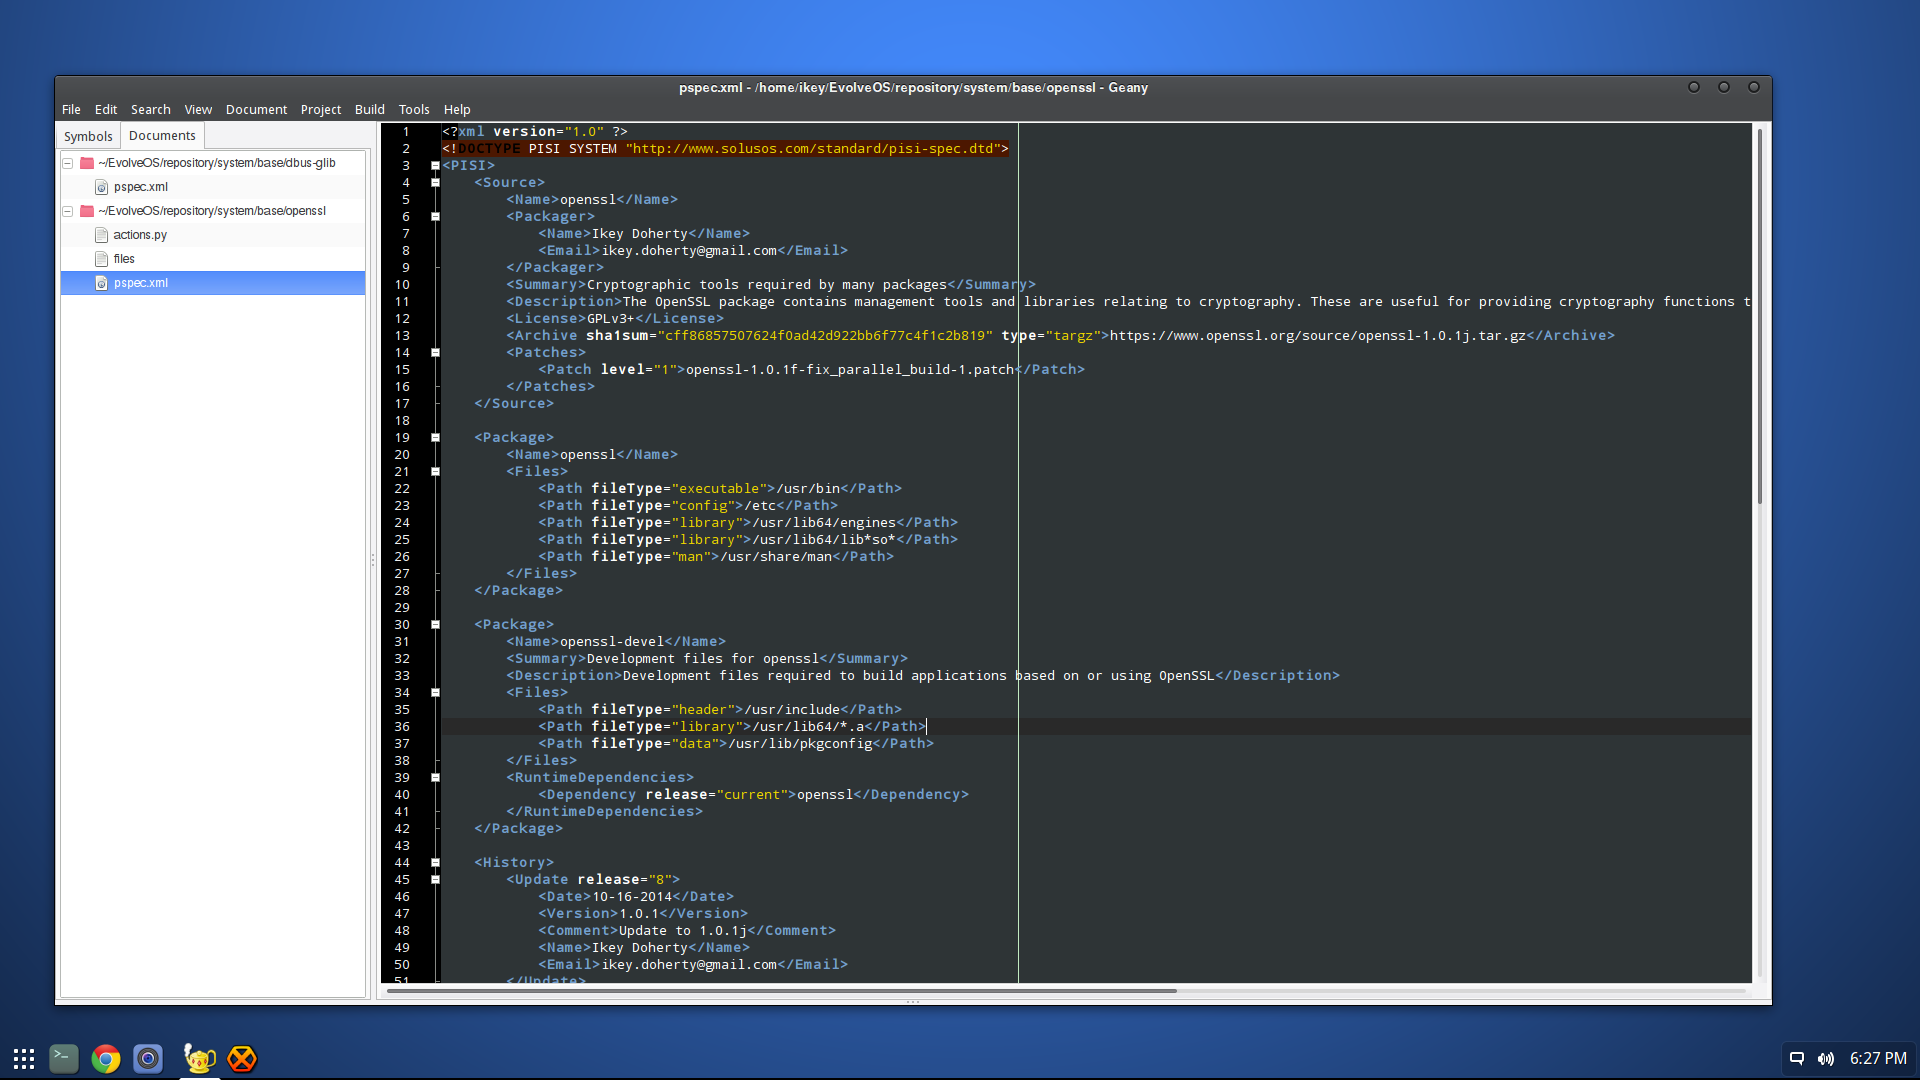The width and height of the screenshot is (1920, 1080).
Task: Collapse the openssl folder in Documents tree
Action: [x=68, y=211]
